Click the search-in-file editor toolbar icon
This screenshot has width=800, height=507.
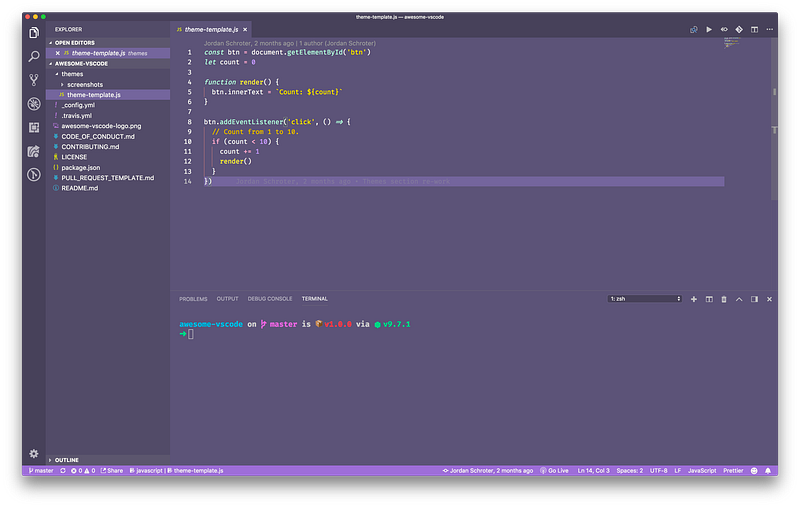point(693,30)
